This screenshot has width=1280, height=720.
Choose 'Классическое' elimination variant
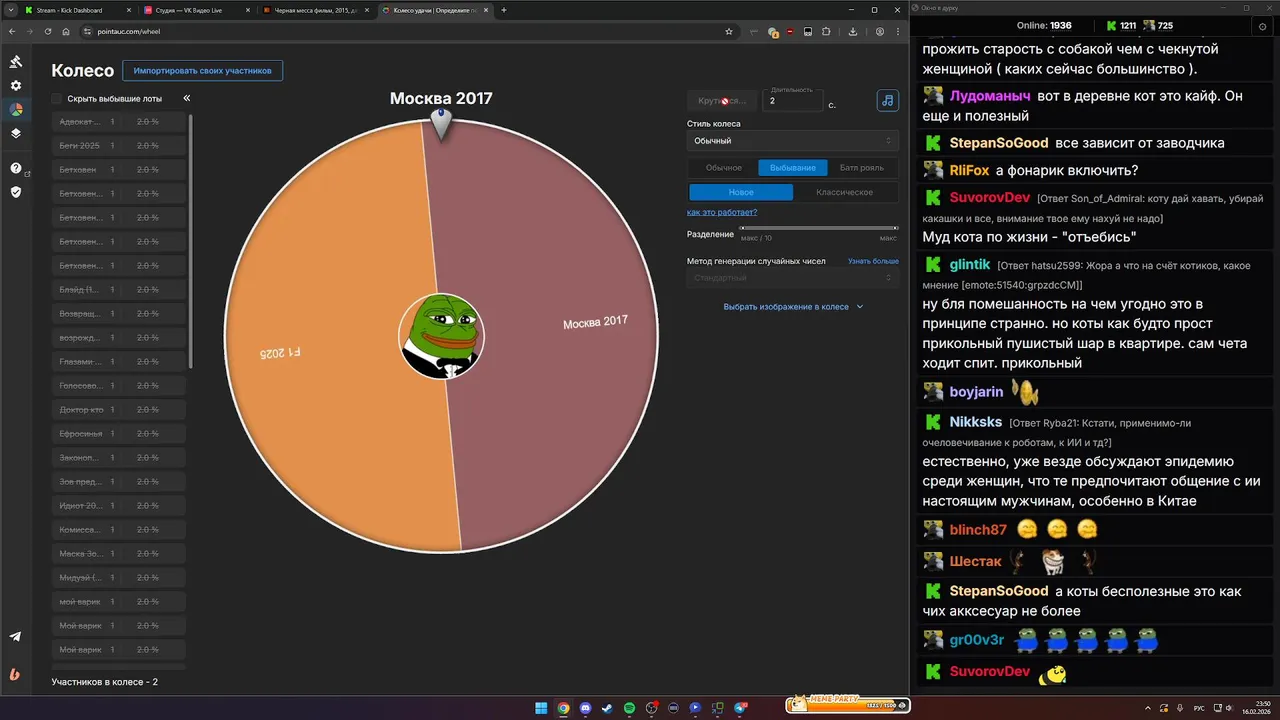pyautogui.click(x=845, y=192)
